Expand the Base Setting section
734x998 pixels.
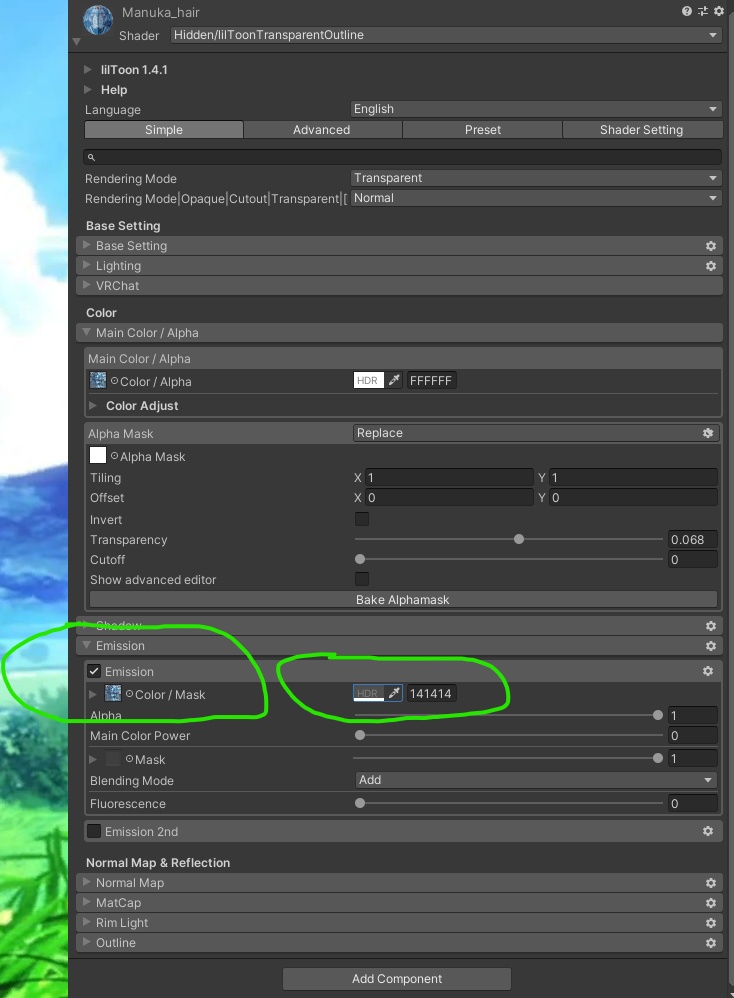coord(400,246)
